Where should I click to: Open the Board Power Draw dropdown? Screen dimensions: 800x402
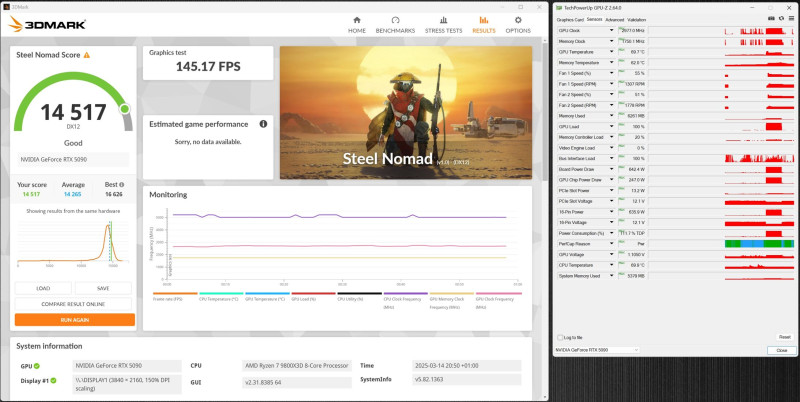612,169
